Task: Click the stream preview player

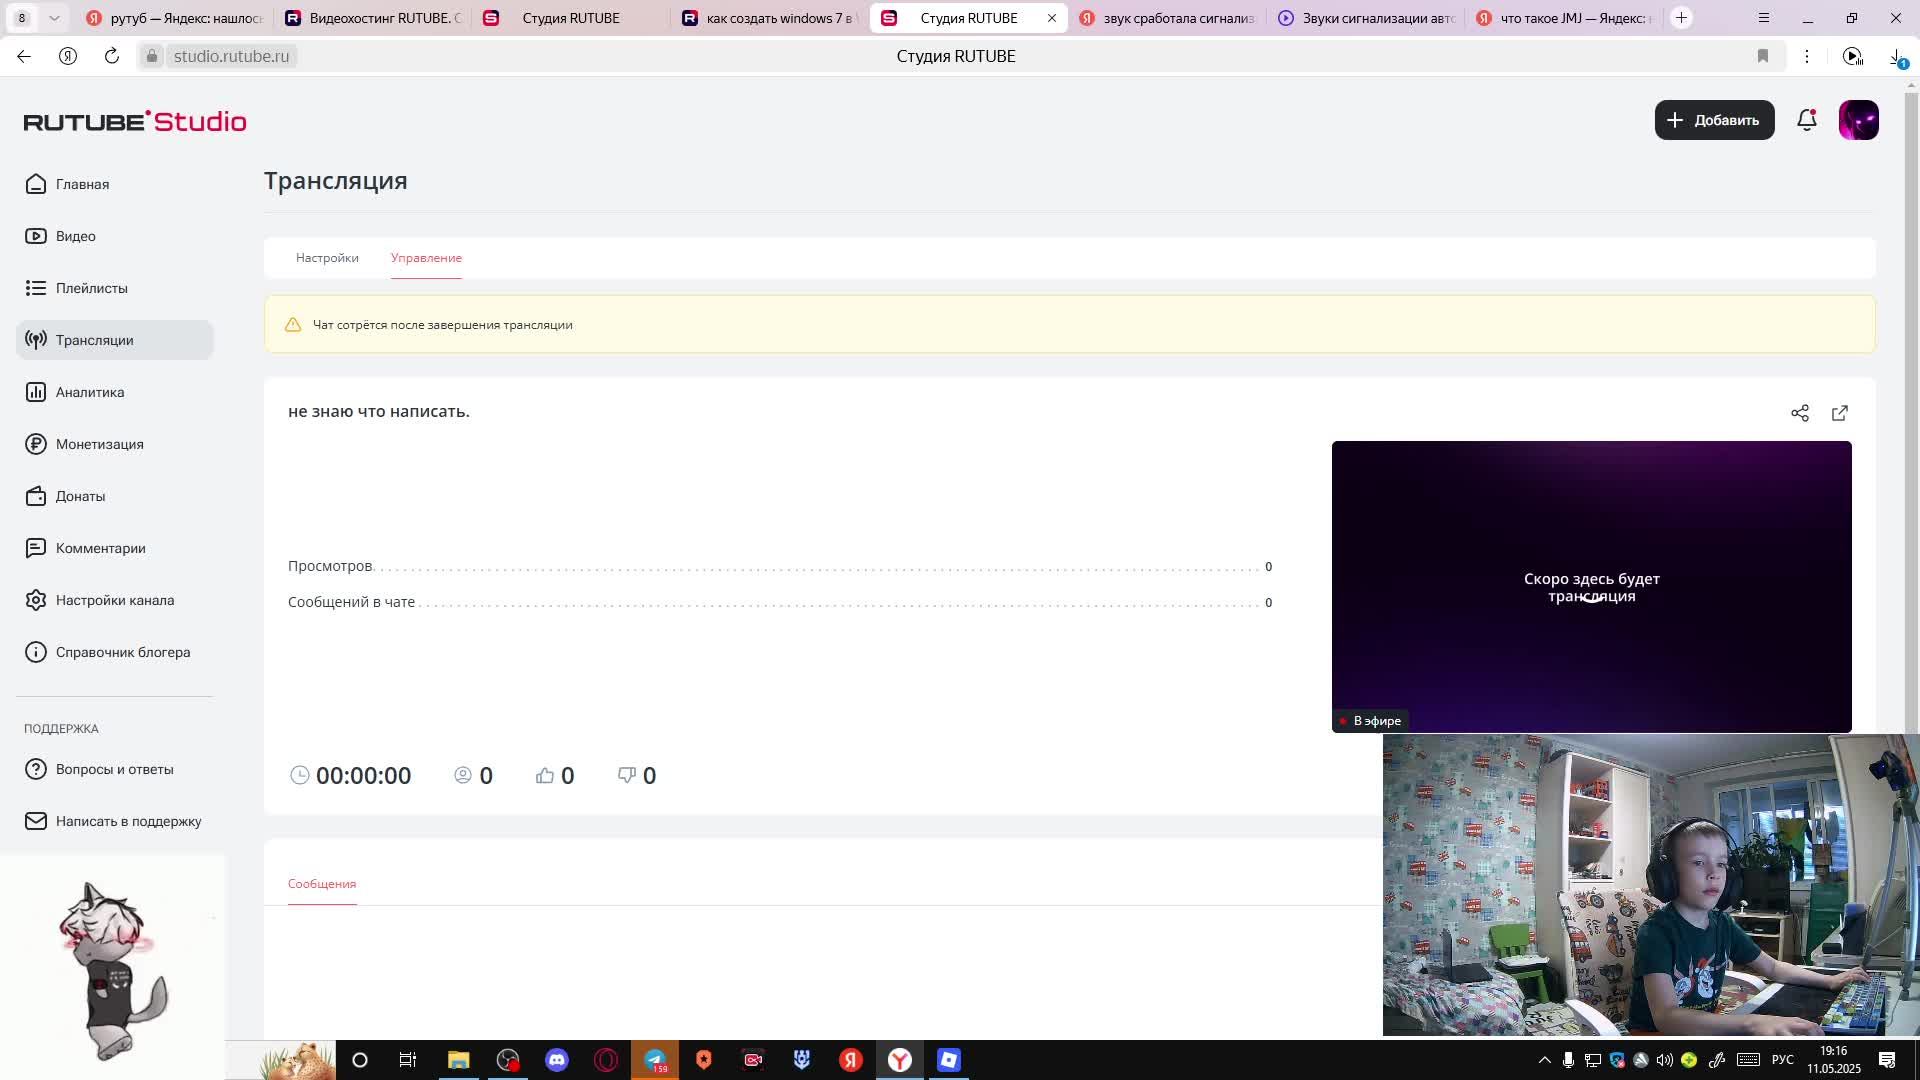Action: pos(1592,587)
